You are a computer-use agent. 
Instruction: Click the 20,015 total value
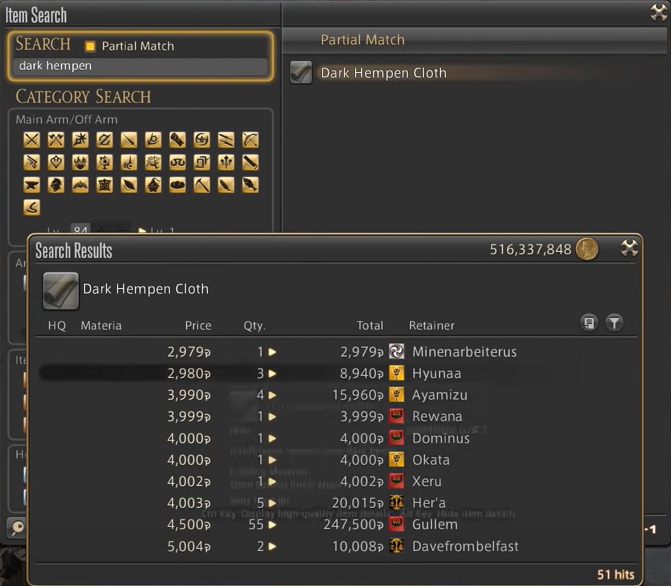[358, 503]
